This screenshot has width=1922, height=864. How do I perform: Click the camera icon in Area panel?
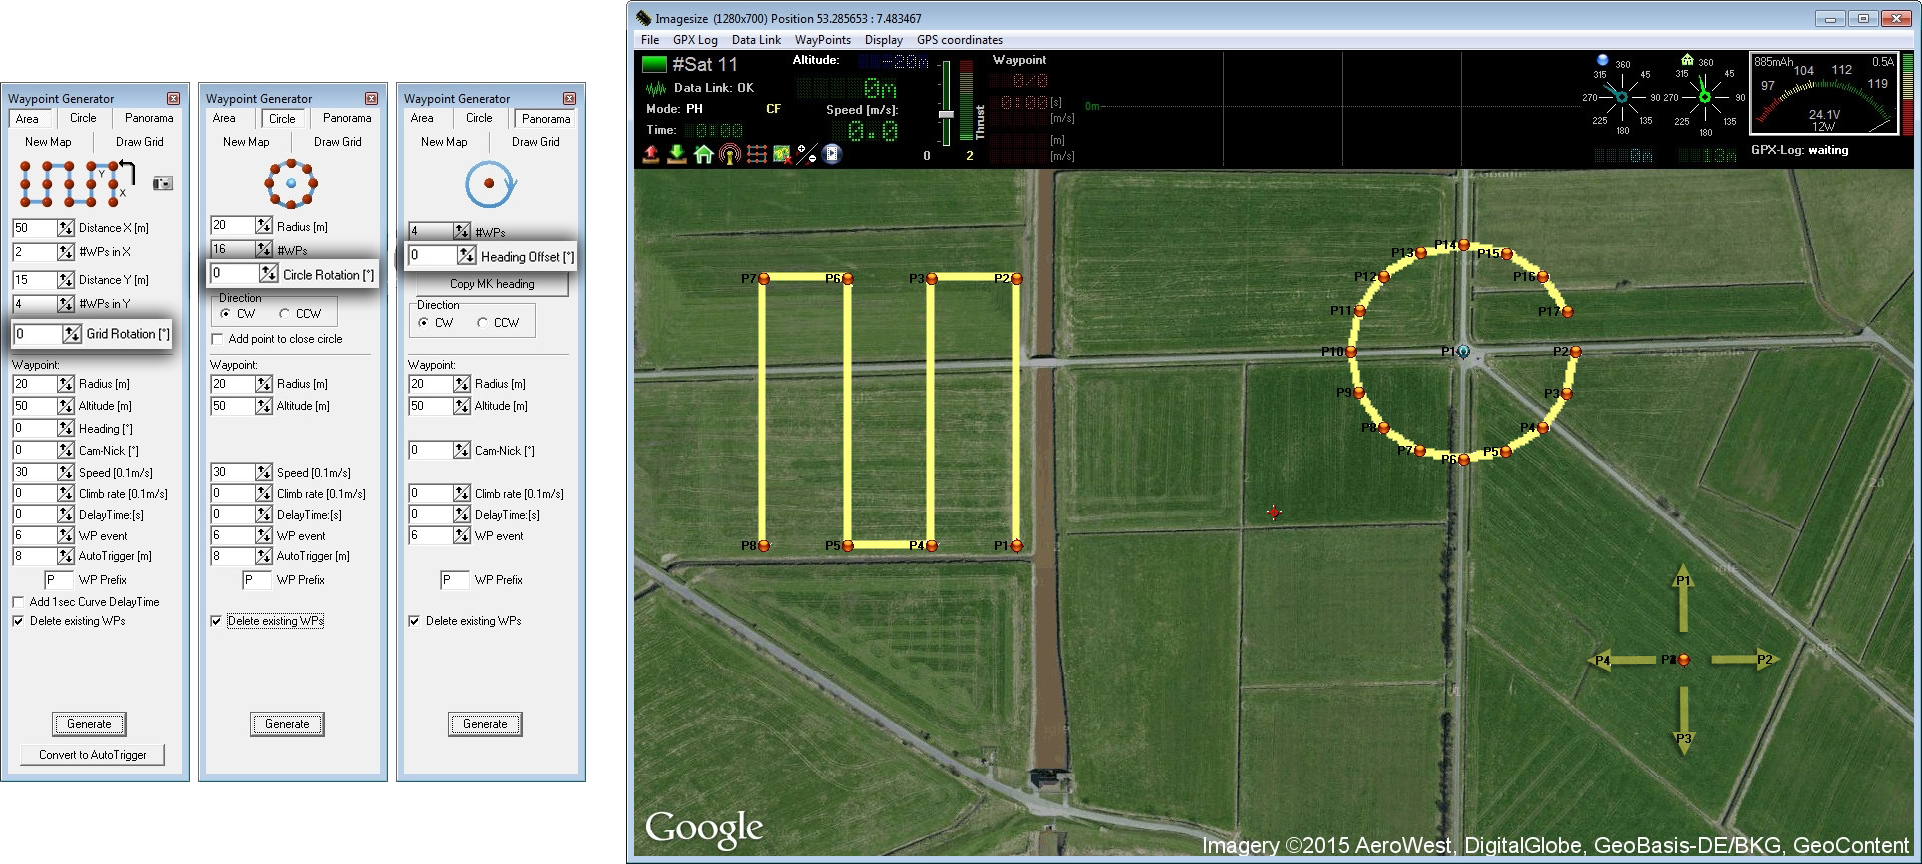pos(163,183)
